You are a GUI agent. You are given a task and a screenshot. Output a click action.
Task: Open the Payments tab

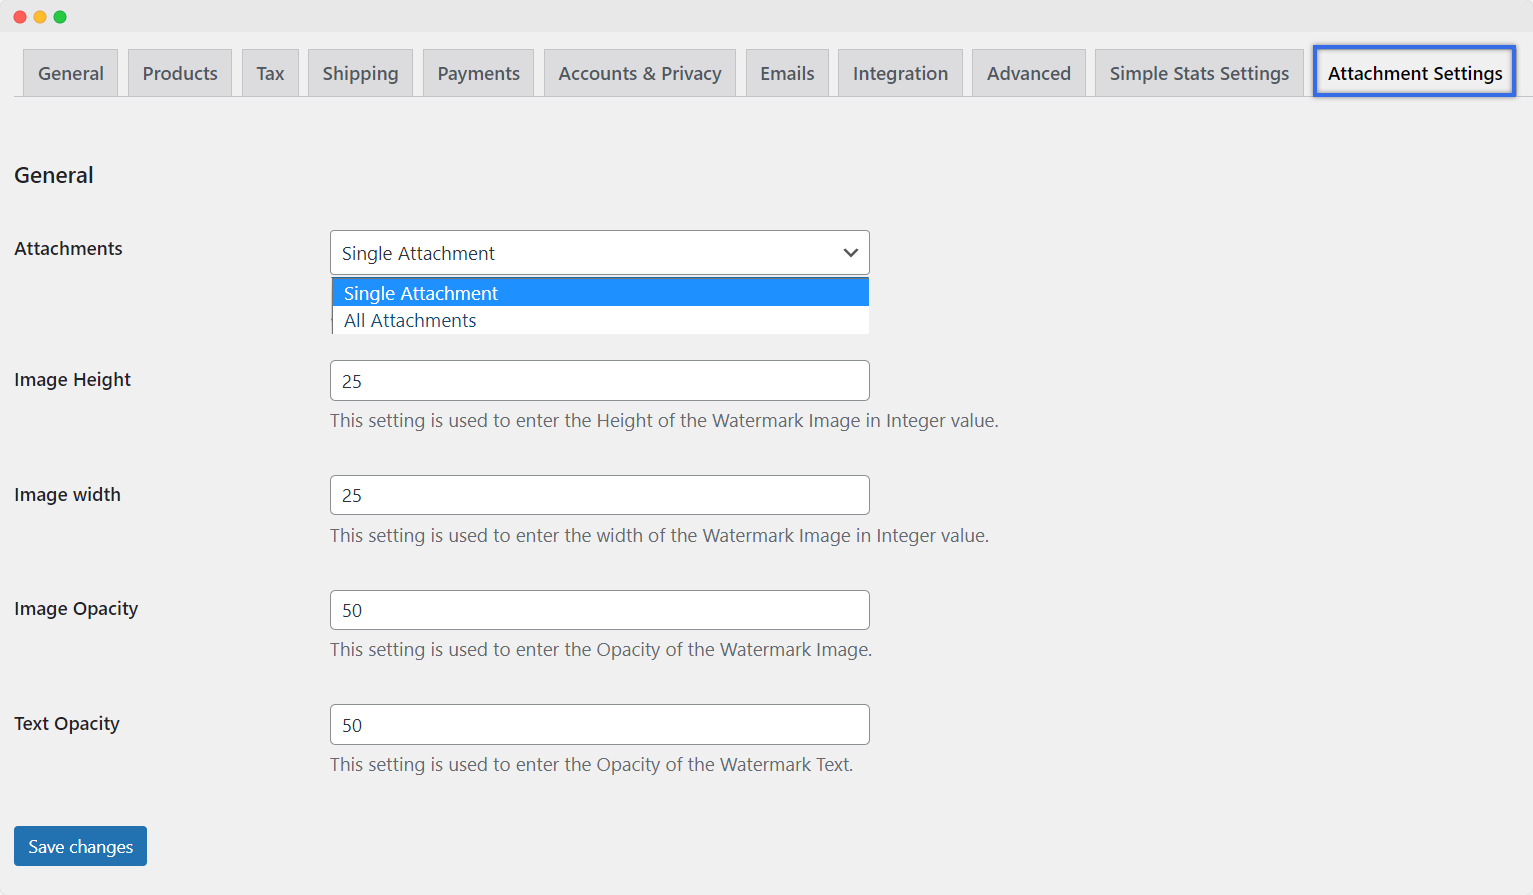[x=478, y=73]
